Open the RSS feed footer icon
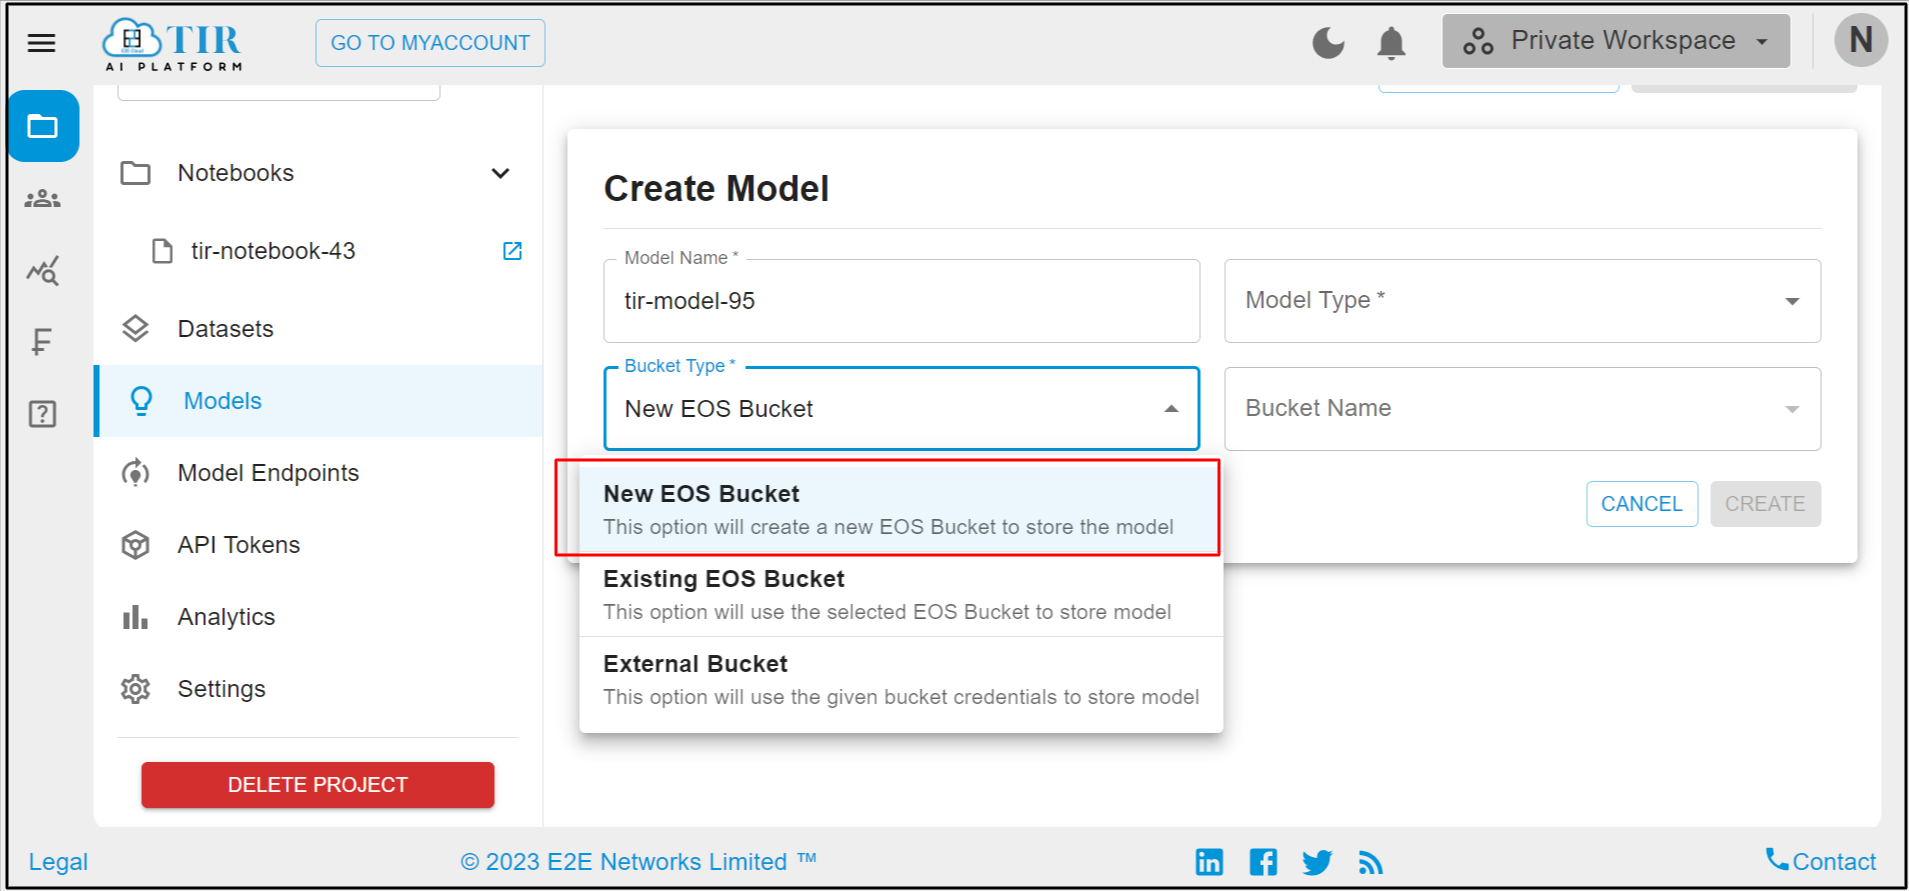The width and height of the screenshot is (1909, 891). (x=1370, y=862)
